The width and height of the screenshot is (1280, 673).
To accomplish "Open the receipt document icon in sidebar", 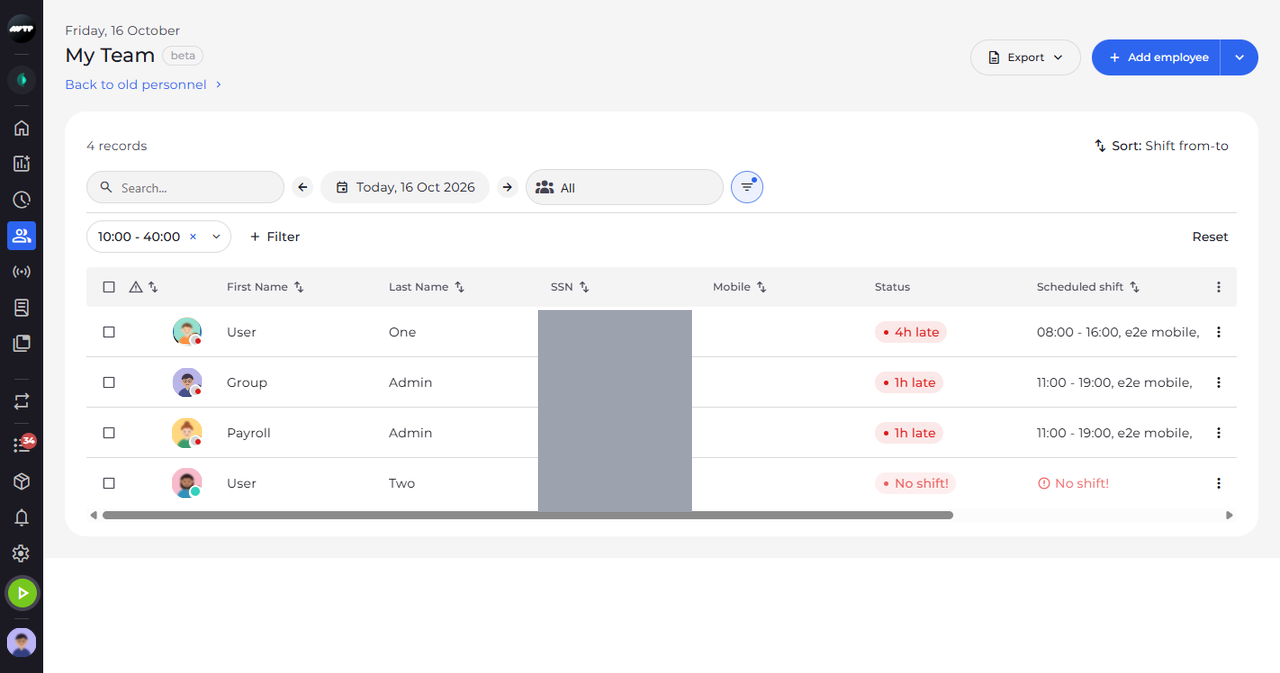I will pos(21,308).
